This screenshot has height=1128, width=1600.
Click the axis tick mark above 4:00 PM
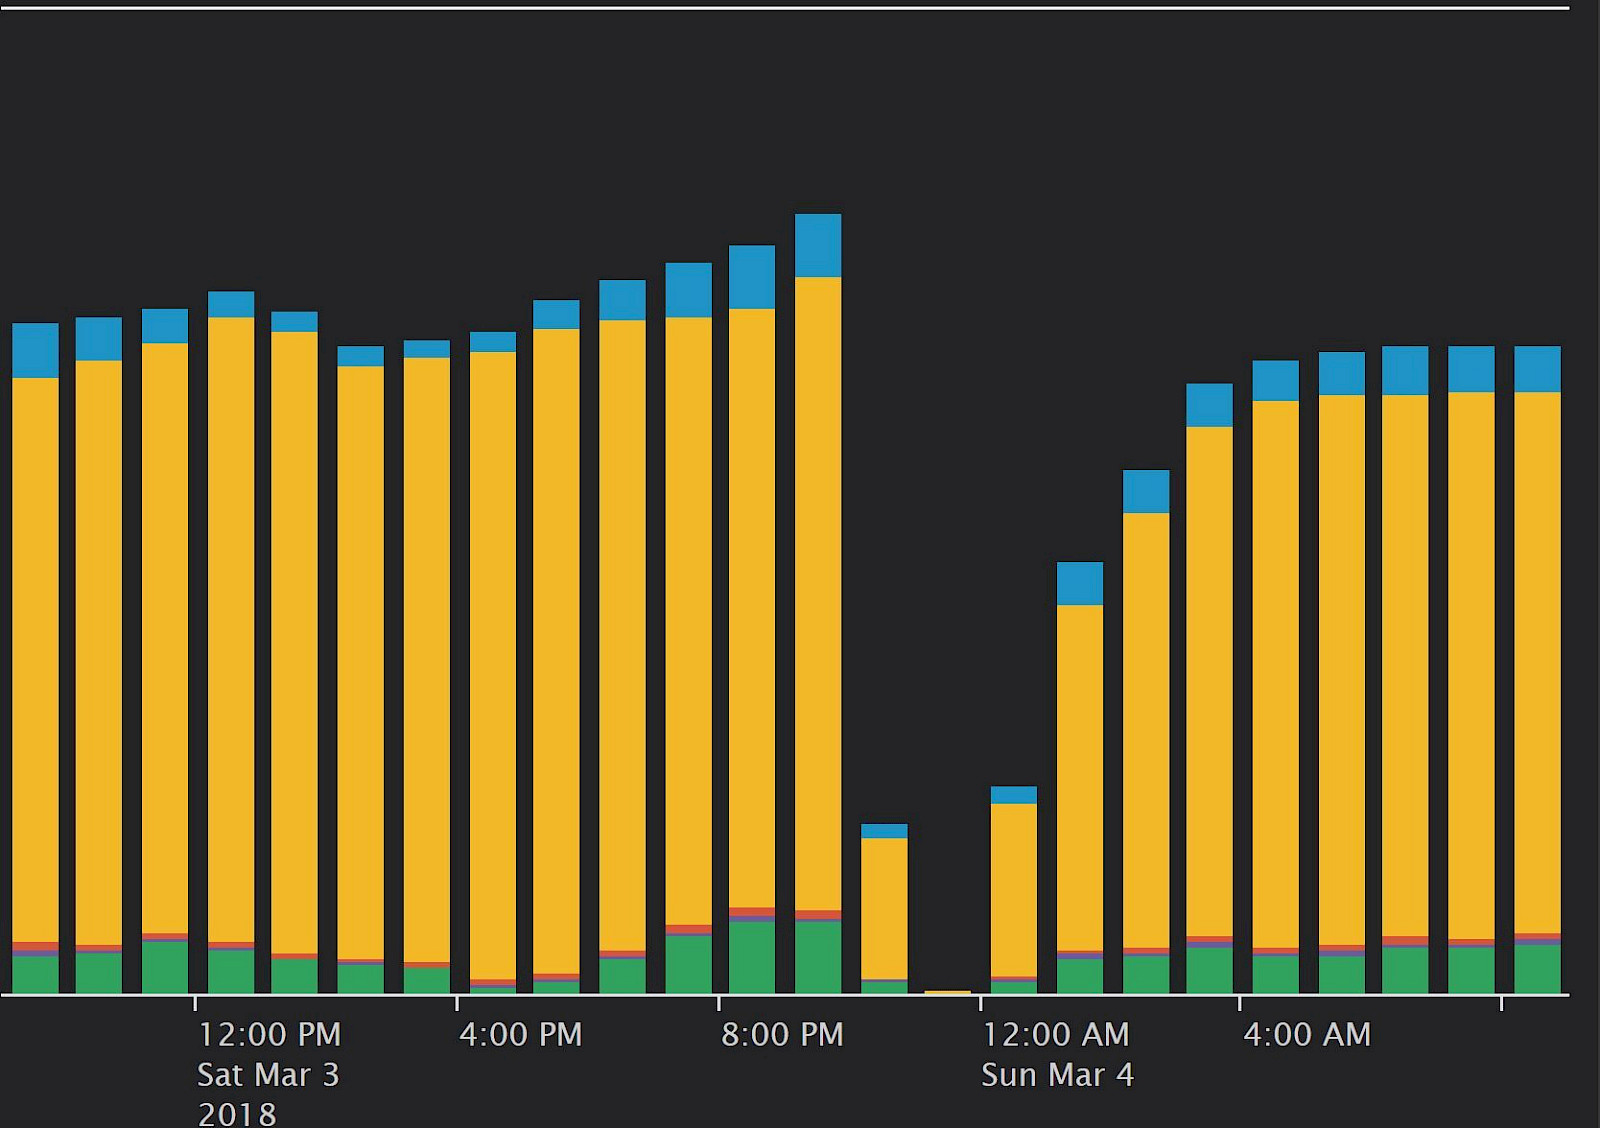(457, 1002)
